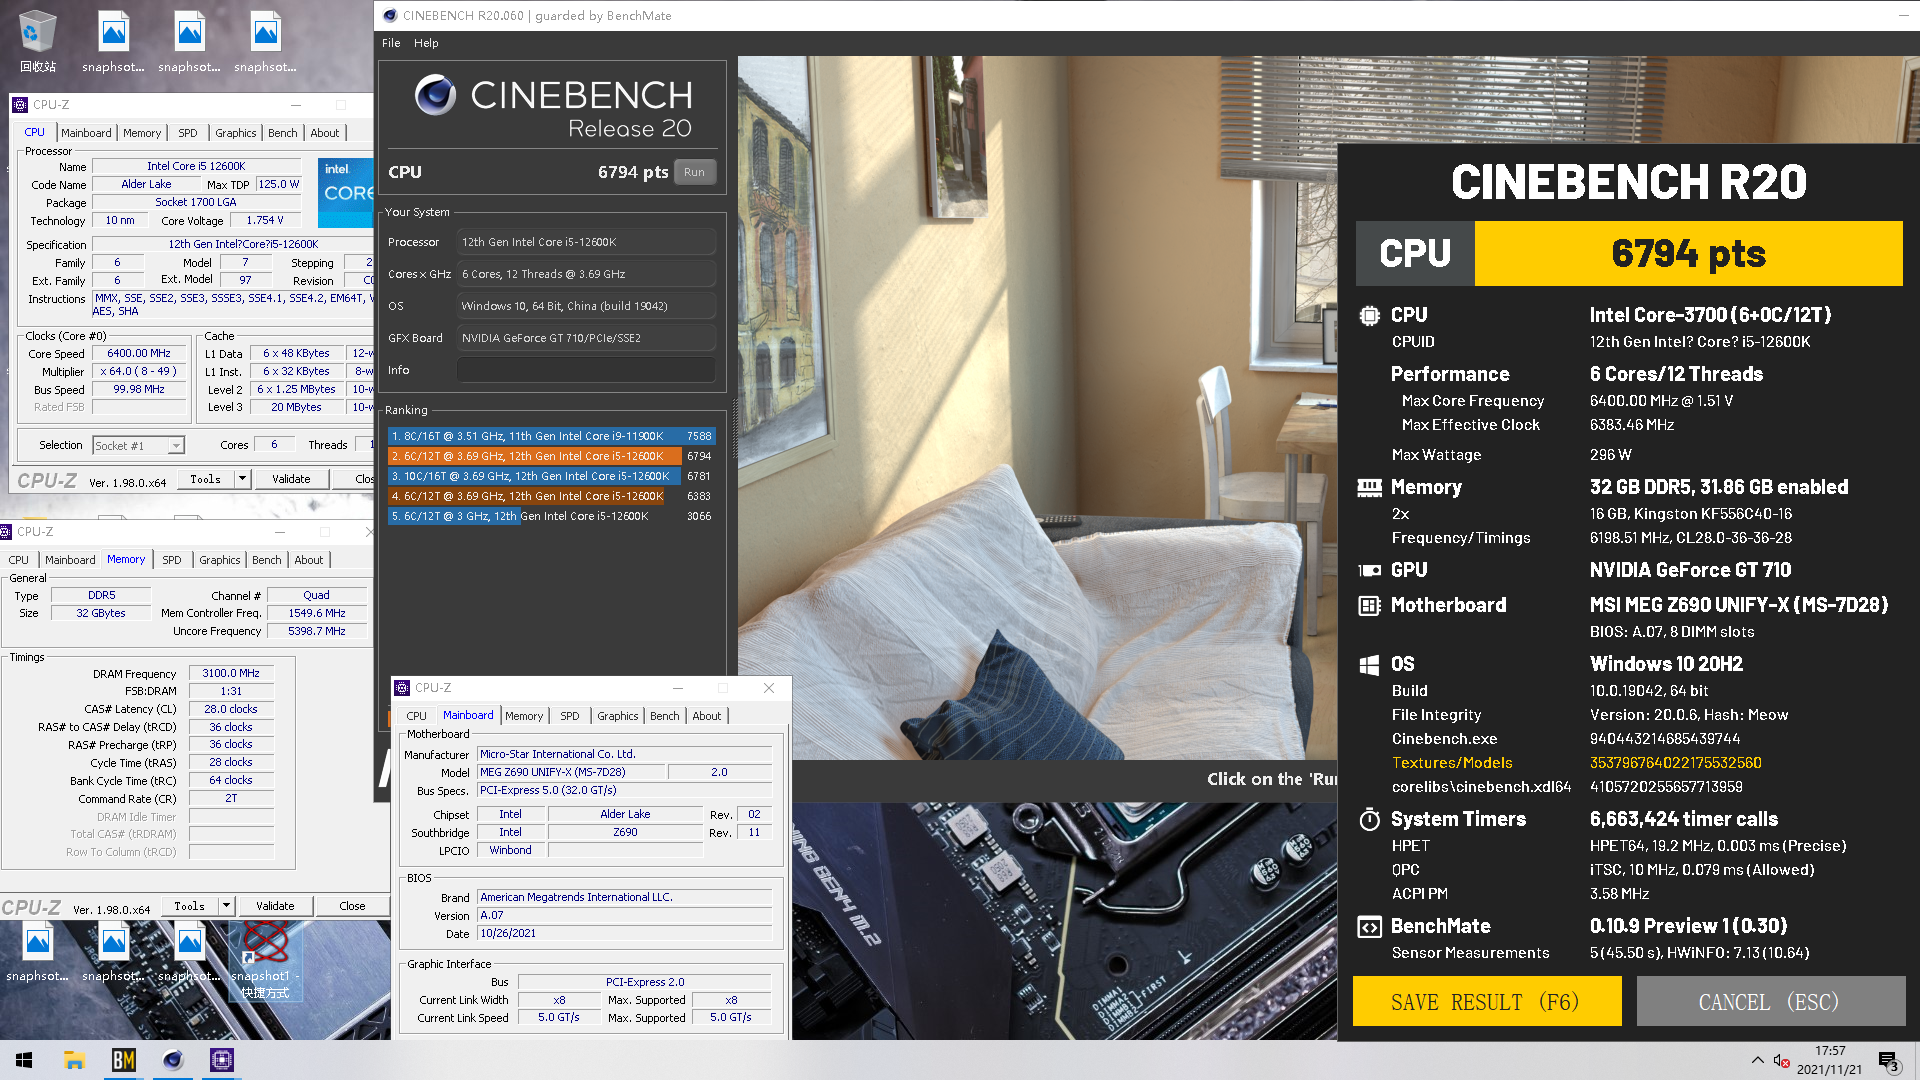The width and height of the screenshot is (1920, 1080).
Task: Open About tab in CPU-Z Mainboard window
Action: coord(707,716)
